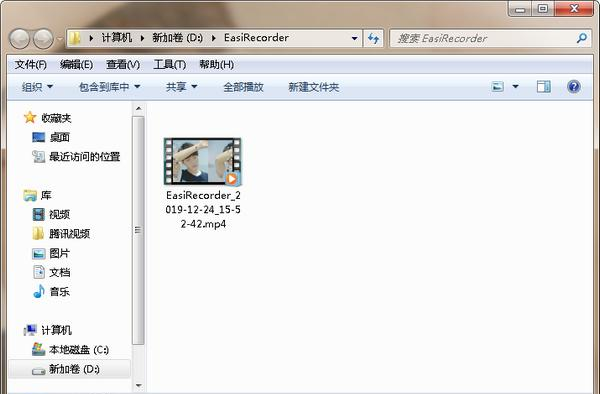The image size is (600, 394).
Task: Select 新加卷 (D:) in the address path
Action: tap(178, 38)
